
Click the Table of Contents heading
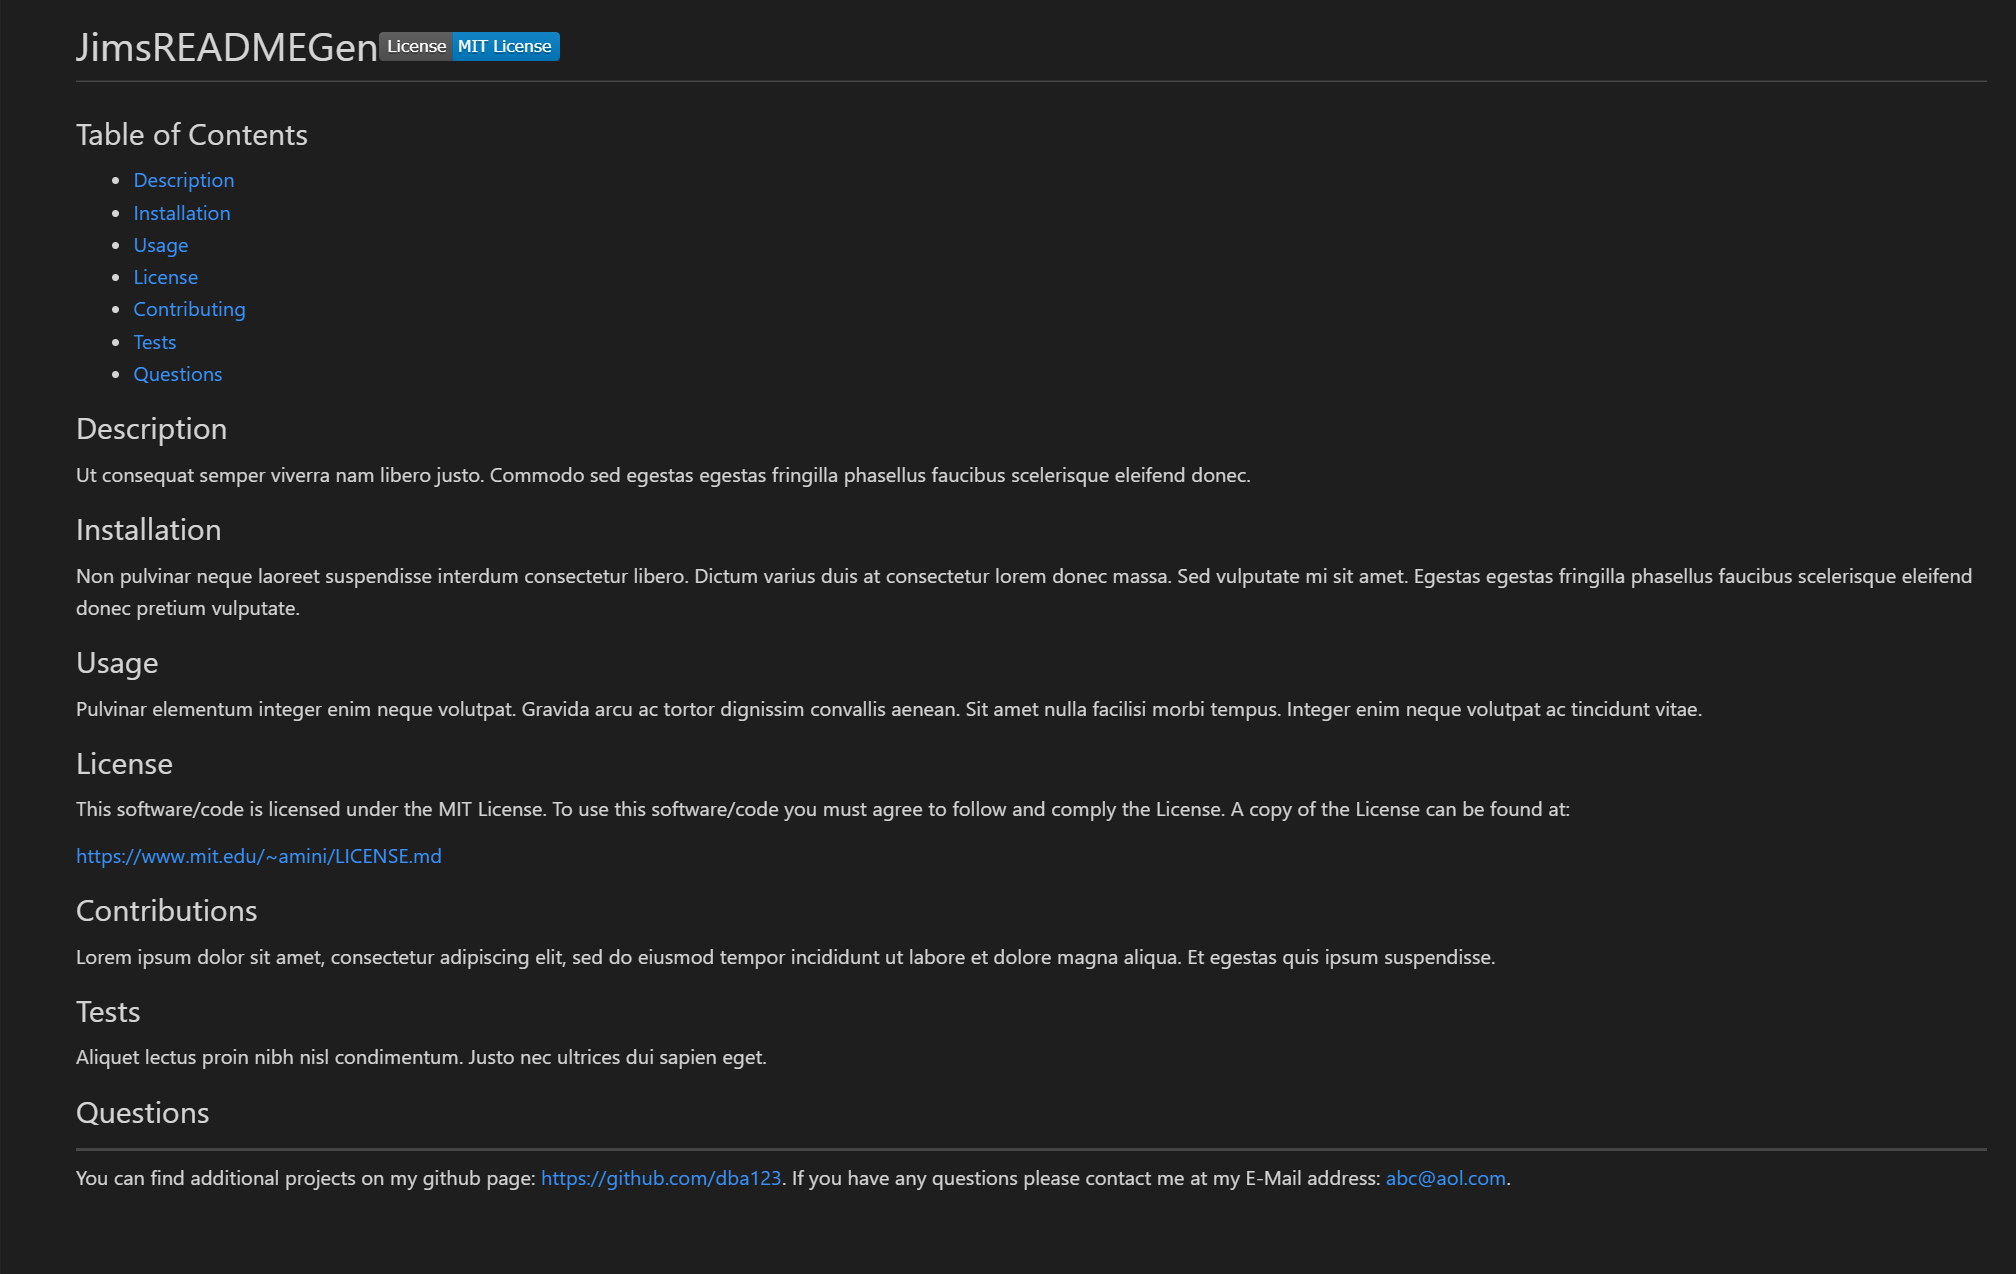(x=191, y=134)
